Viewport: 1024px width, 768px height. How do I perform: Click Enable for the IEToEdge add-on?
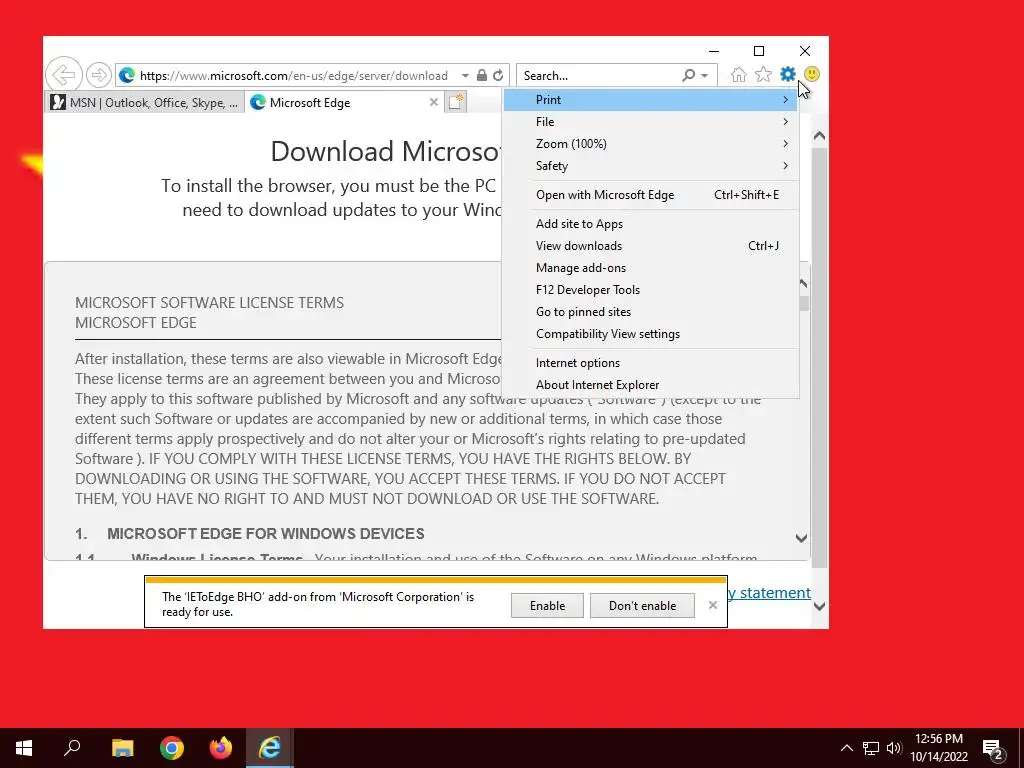pyautogui.click(x=547, y=606)
